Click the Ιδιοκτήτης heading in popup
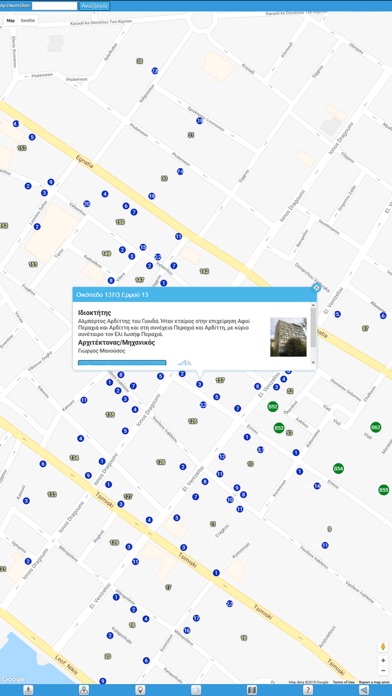The height and width of the screenshot is (696, 392). pyautogui.click(x=94, y=312)
